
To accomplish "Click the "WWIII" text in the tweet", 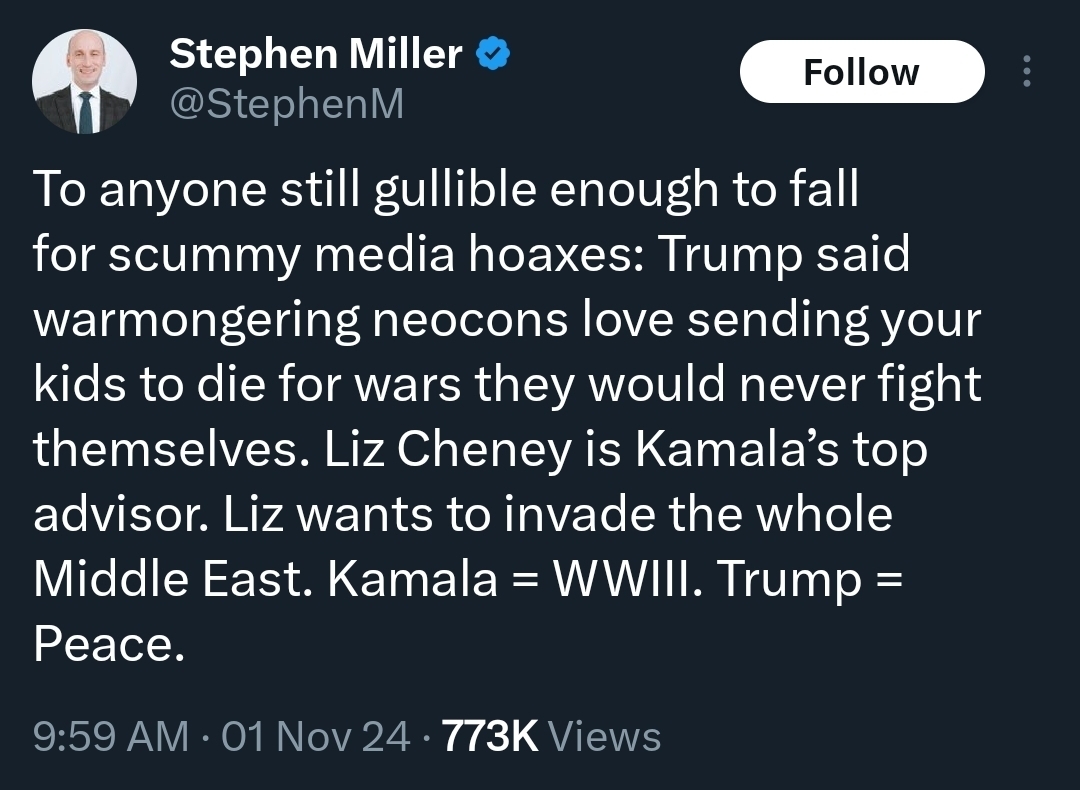I will 620,580.
